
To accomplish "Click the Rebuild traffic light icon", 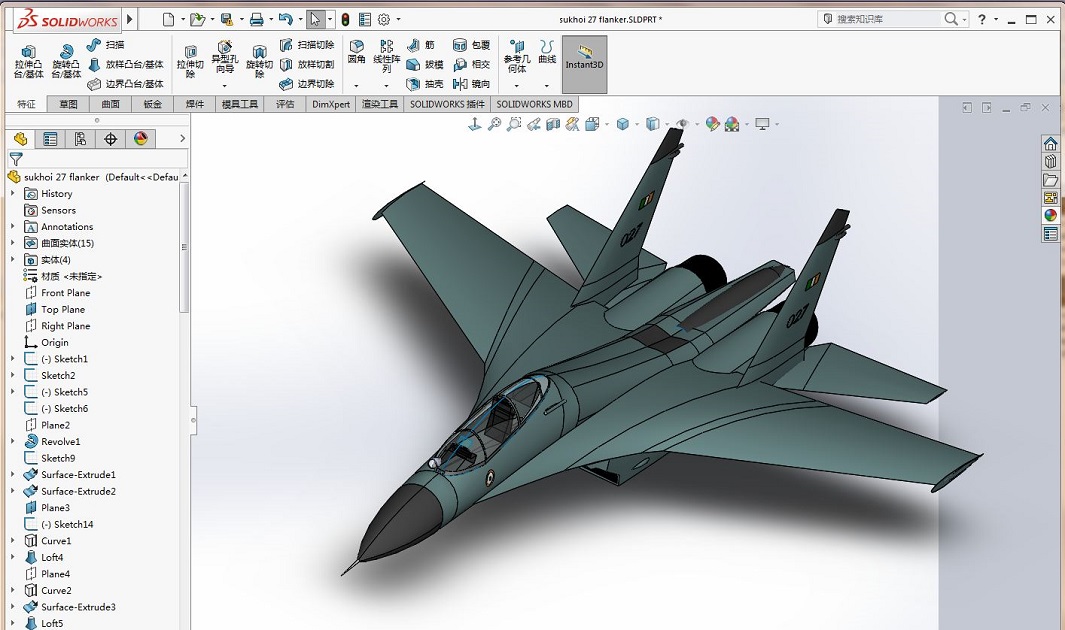I will click(345, 20).
